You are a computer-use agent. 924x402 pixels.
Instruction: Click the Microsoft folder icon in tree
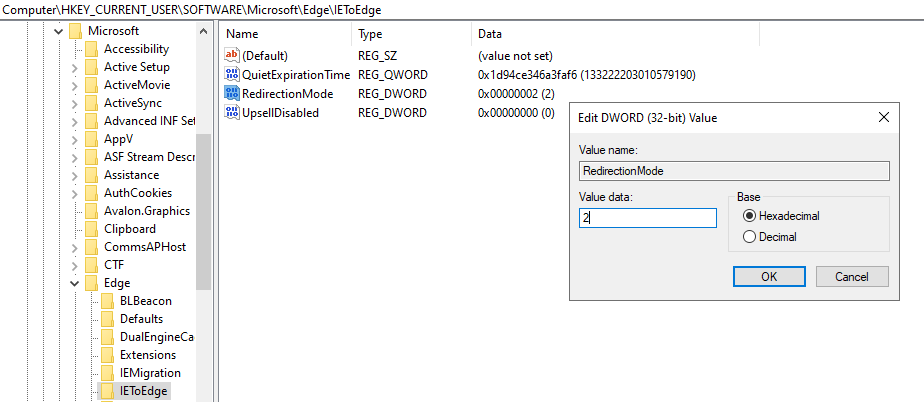pos(75,31)
